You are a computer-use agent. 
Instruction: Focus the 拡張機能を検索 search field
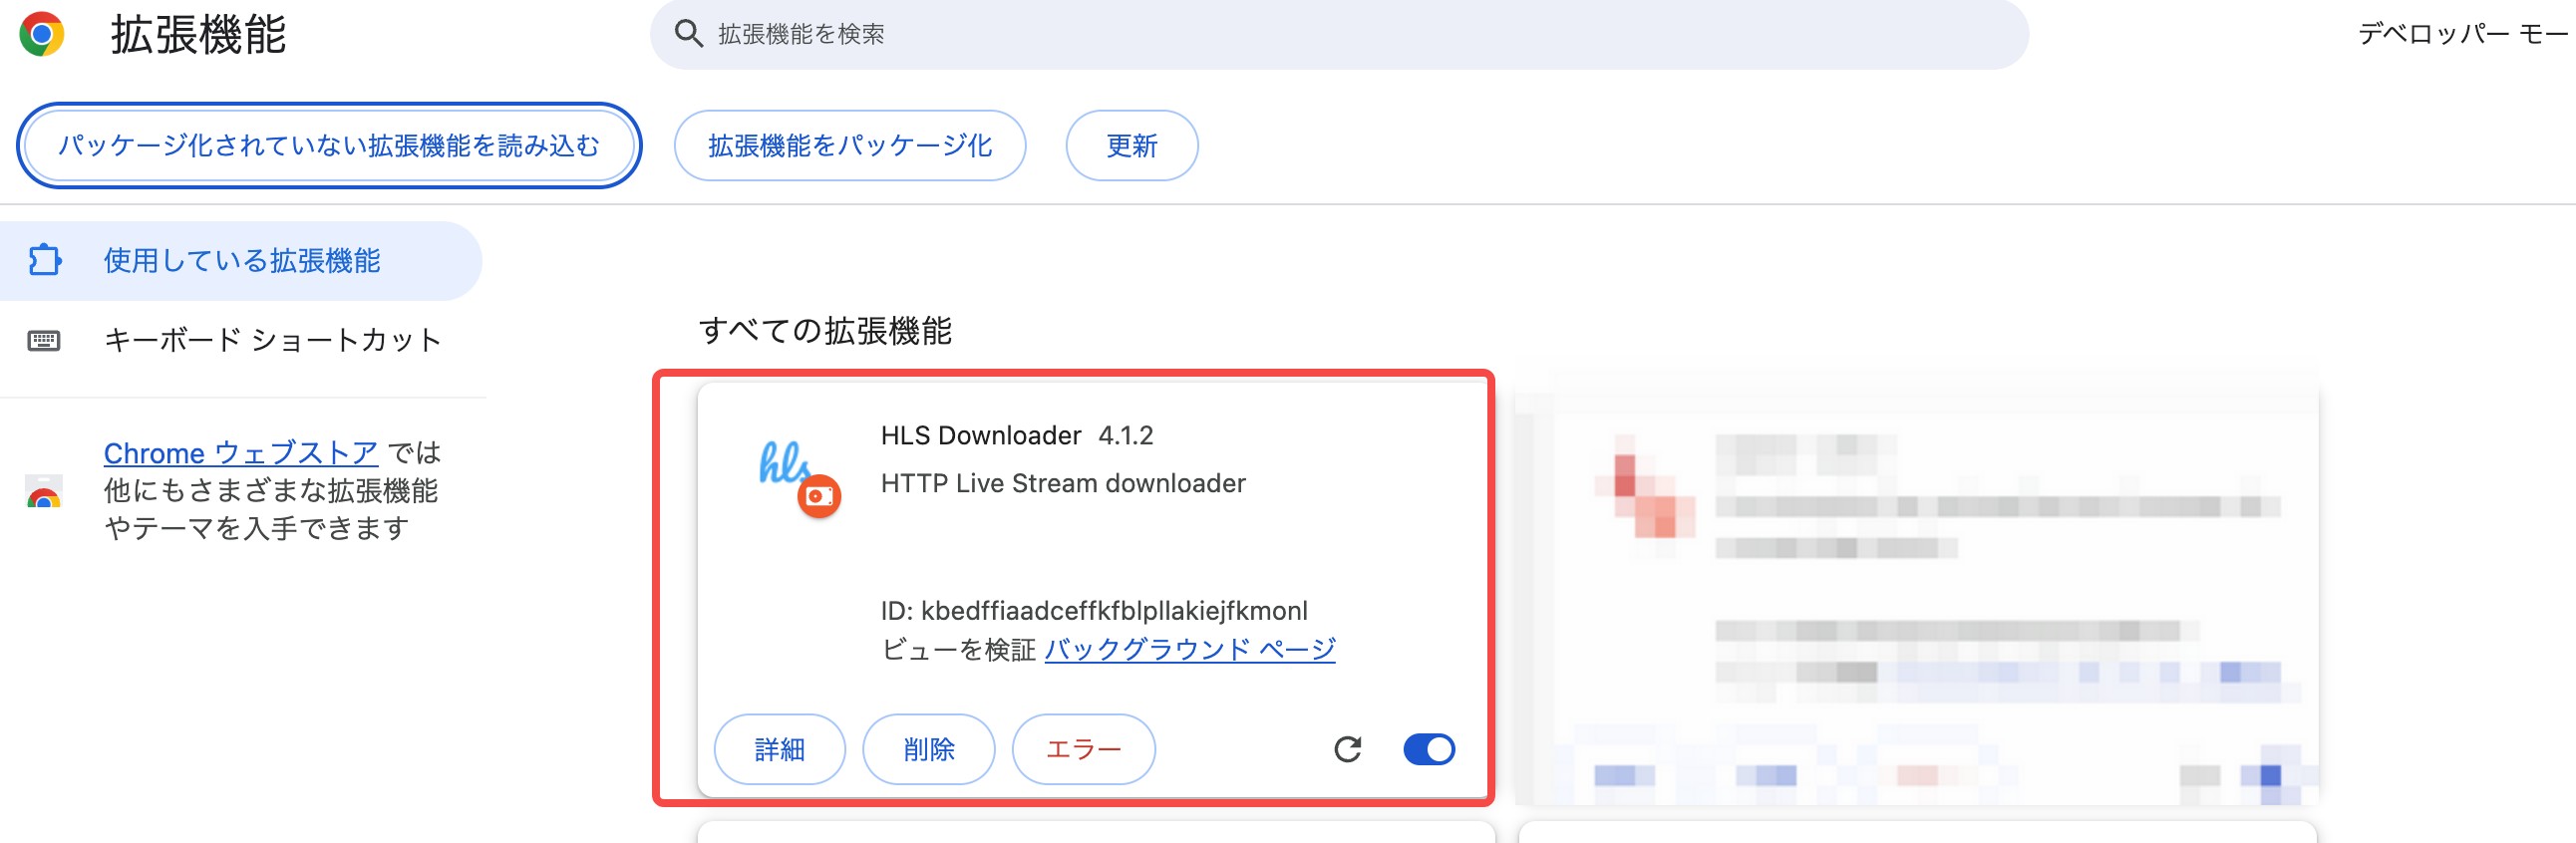[x=1339, y=34]
